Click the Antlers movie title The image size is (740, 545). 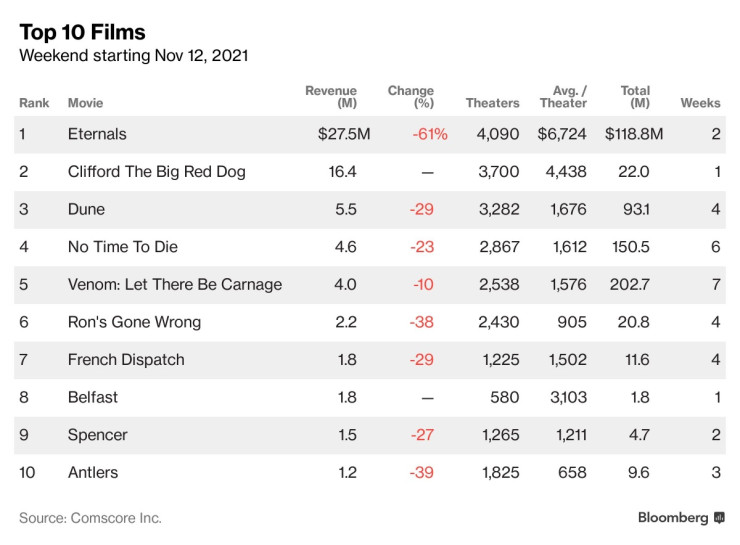92,472
